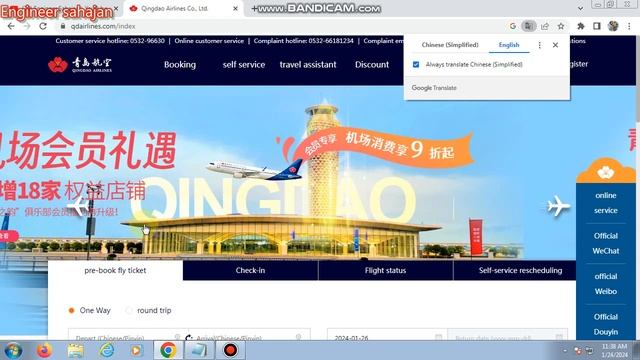Open the tab search dropdown arrow
The width and height of the screenshot is (640, 360).
(580, 8)
